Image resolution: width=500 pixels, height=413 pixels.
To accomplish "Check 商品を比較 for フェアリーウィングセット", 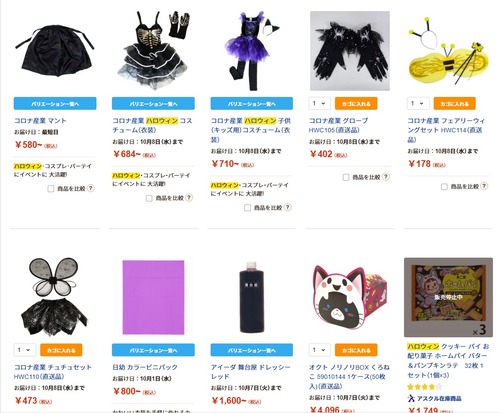I will pyautogui.click(x=444, y=186).
